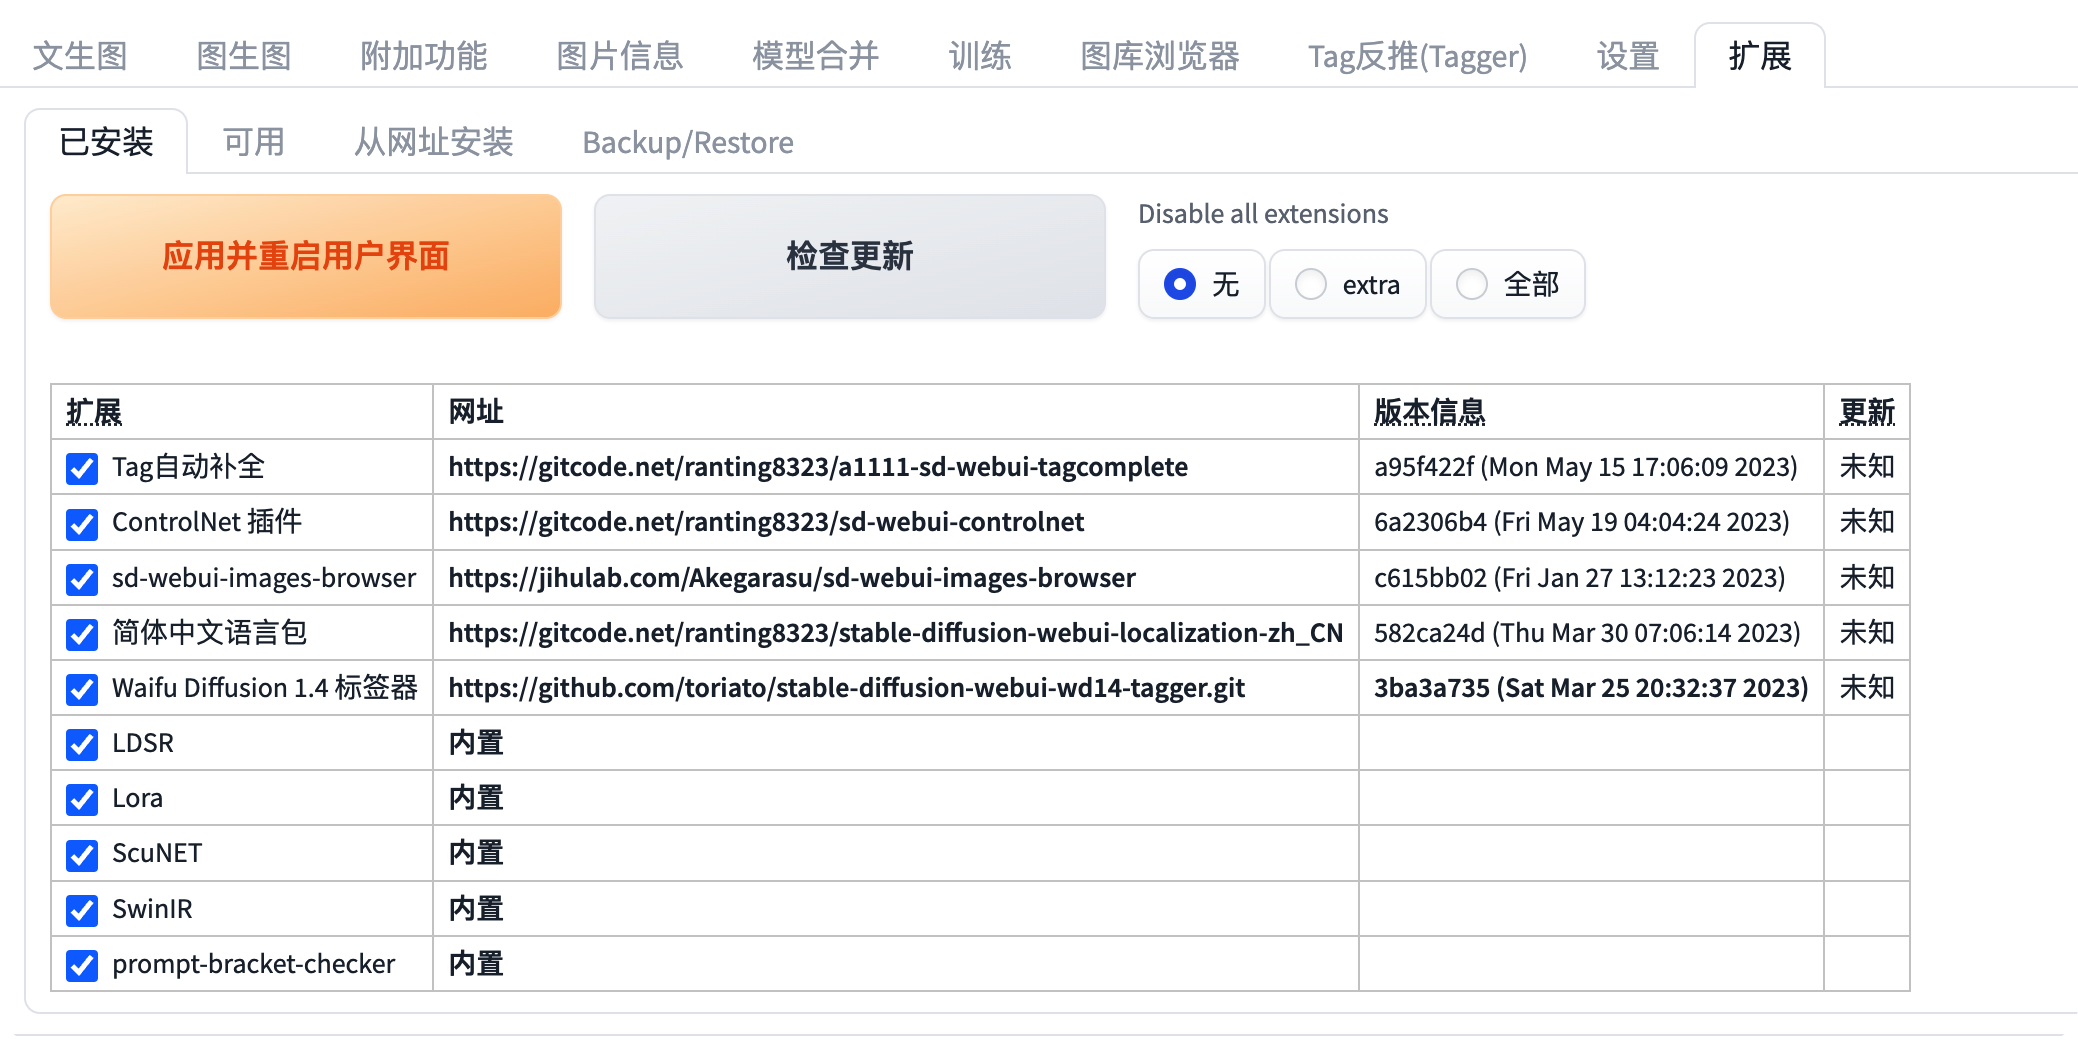Toggle Waifu Diffusion 1.4 标签器 checkbox

[x=82, y=689]
